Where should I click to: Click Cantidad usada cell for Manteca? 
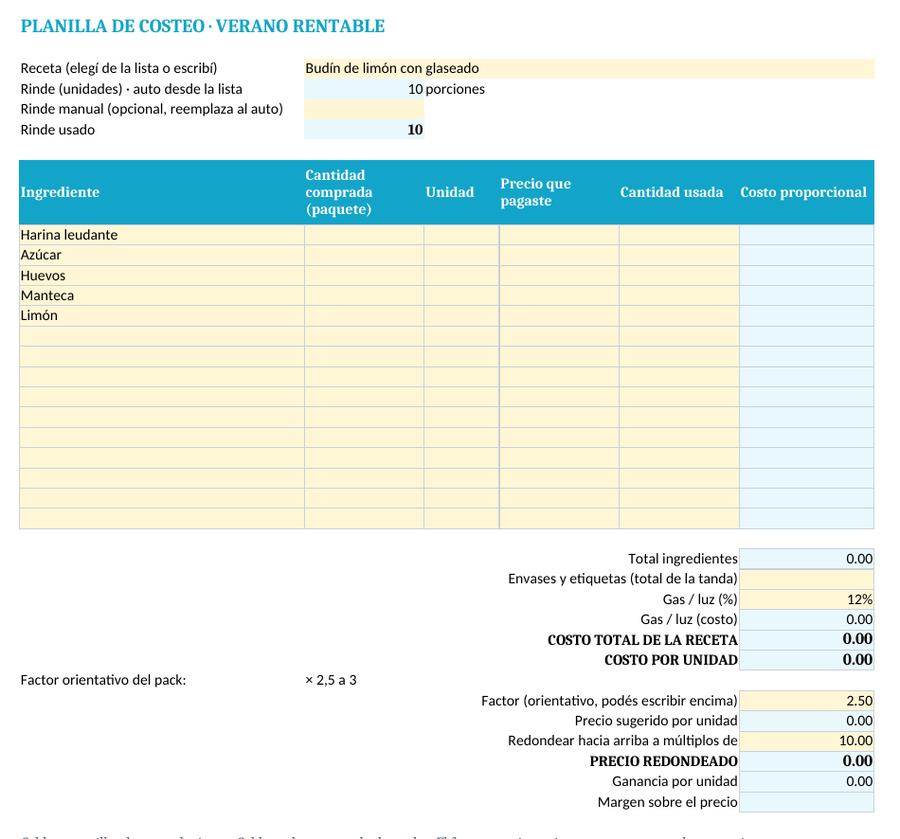(x=679, y=296)
